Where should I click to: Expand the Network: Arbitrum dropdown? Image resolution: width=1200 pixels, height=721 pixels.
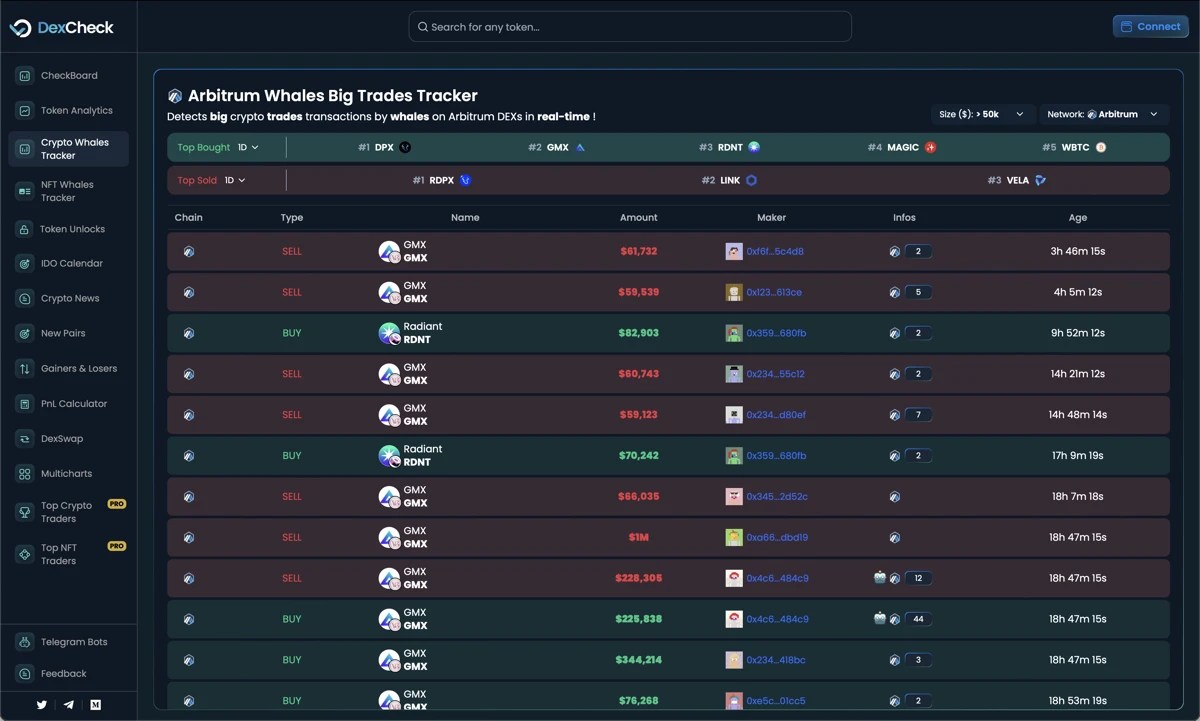tap(1104, 114)
